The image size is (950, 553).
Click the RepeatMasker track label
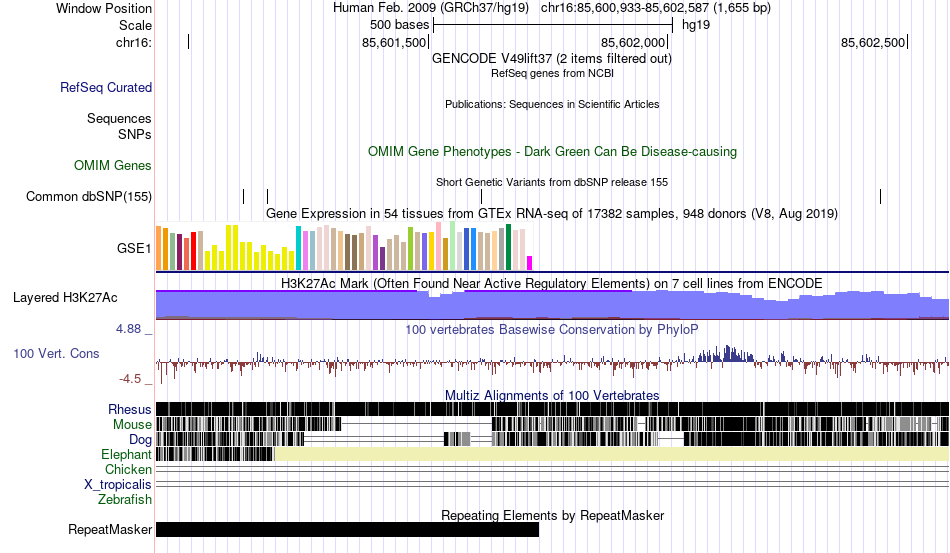[x=110, y=529]
